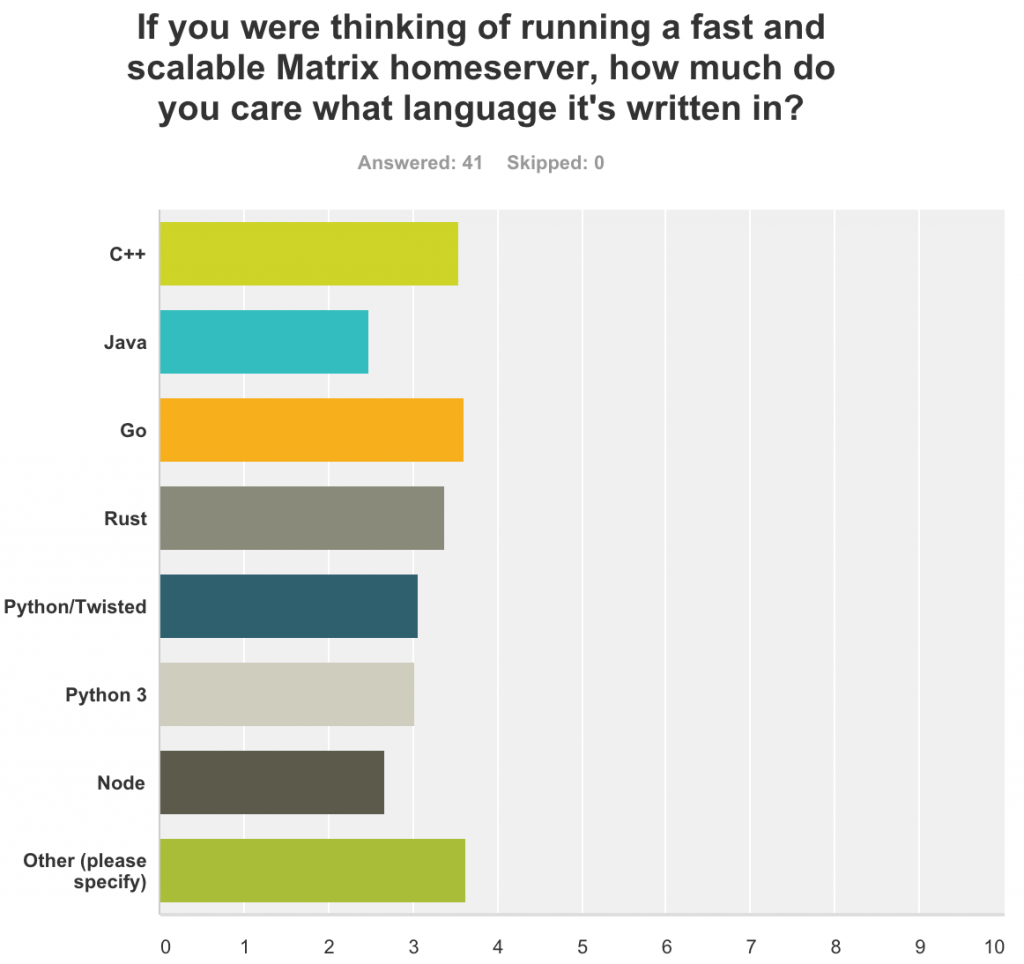Screen dimensions: 1024x964
Task: Click the light beige Python 3 bar
Action: click(x=286, y=694)
